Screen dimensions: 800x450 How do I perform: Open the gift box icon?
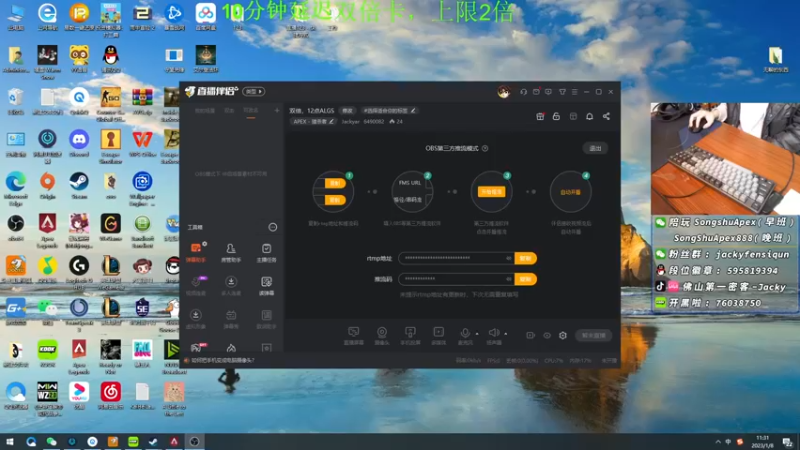pos(540,116)
